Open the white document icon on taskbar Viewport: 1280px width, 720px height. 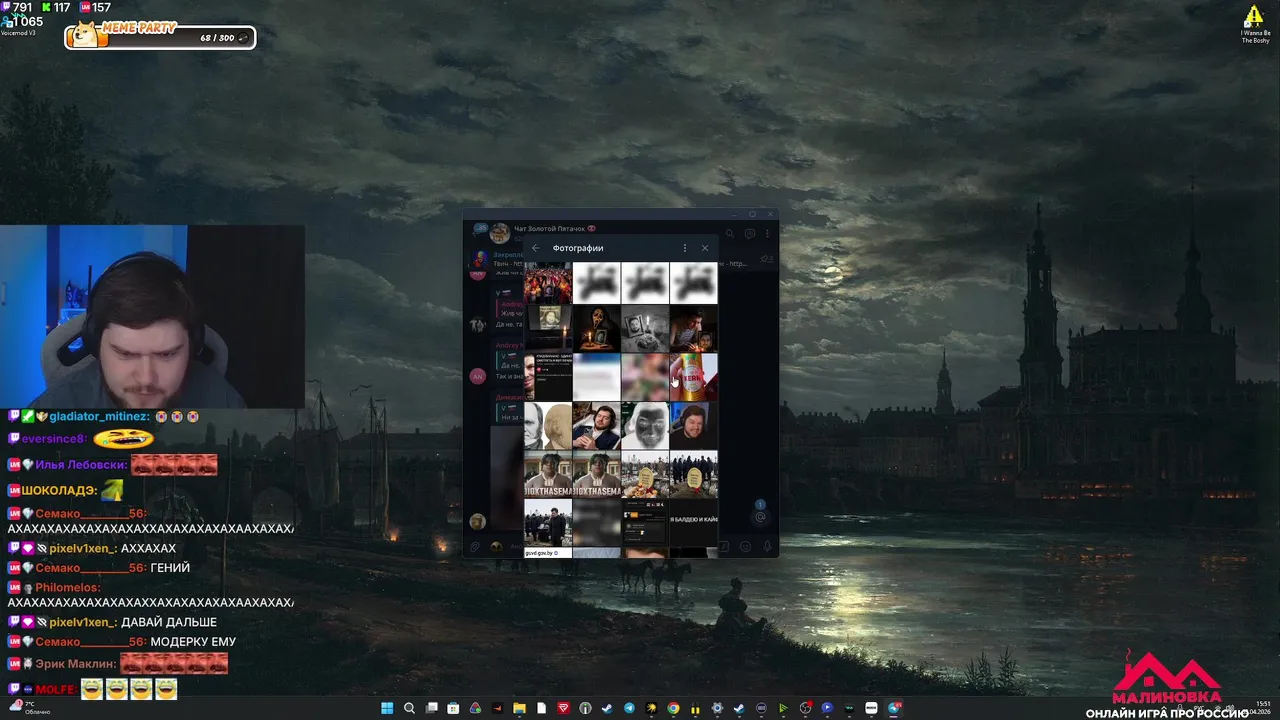541,708
